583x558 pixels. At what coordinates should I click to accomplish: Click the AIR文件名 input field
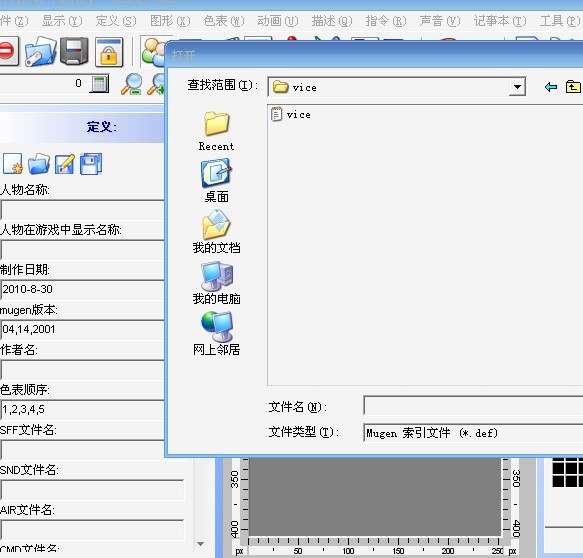tap(92, 529)
